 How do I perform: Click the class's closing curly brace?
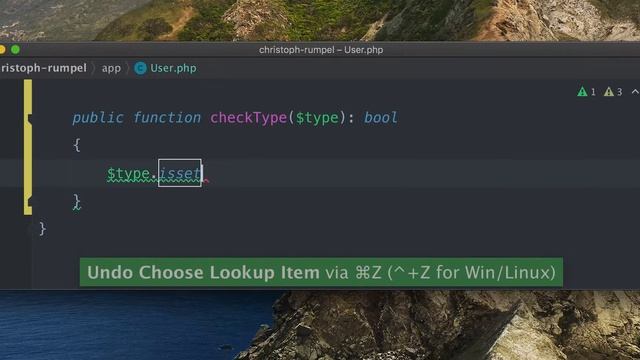pyautogui.click(x=42, y=229)
